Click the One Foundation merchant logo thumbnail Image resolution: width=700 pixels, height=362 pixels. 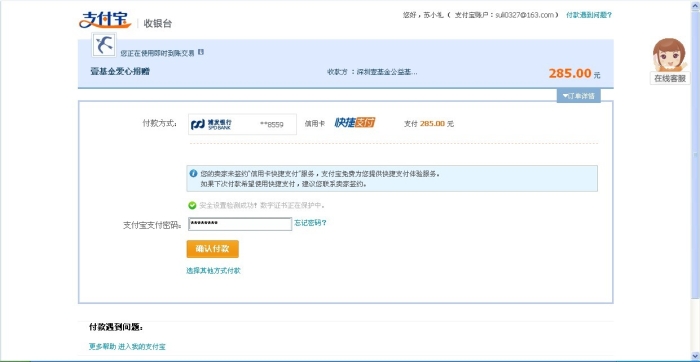(104, 44)
